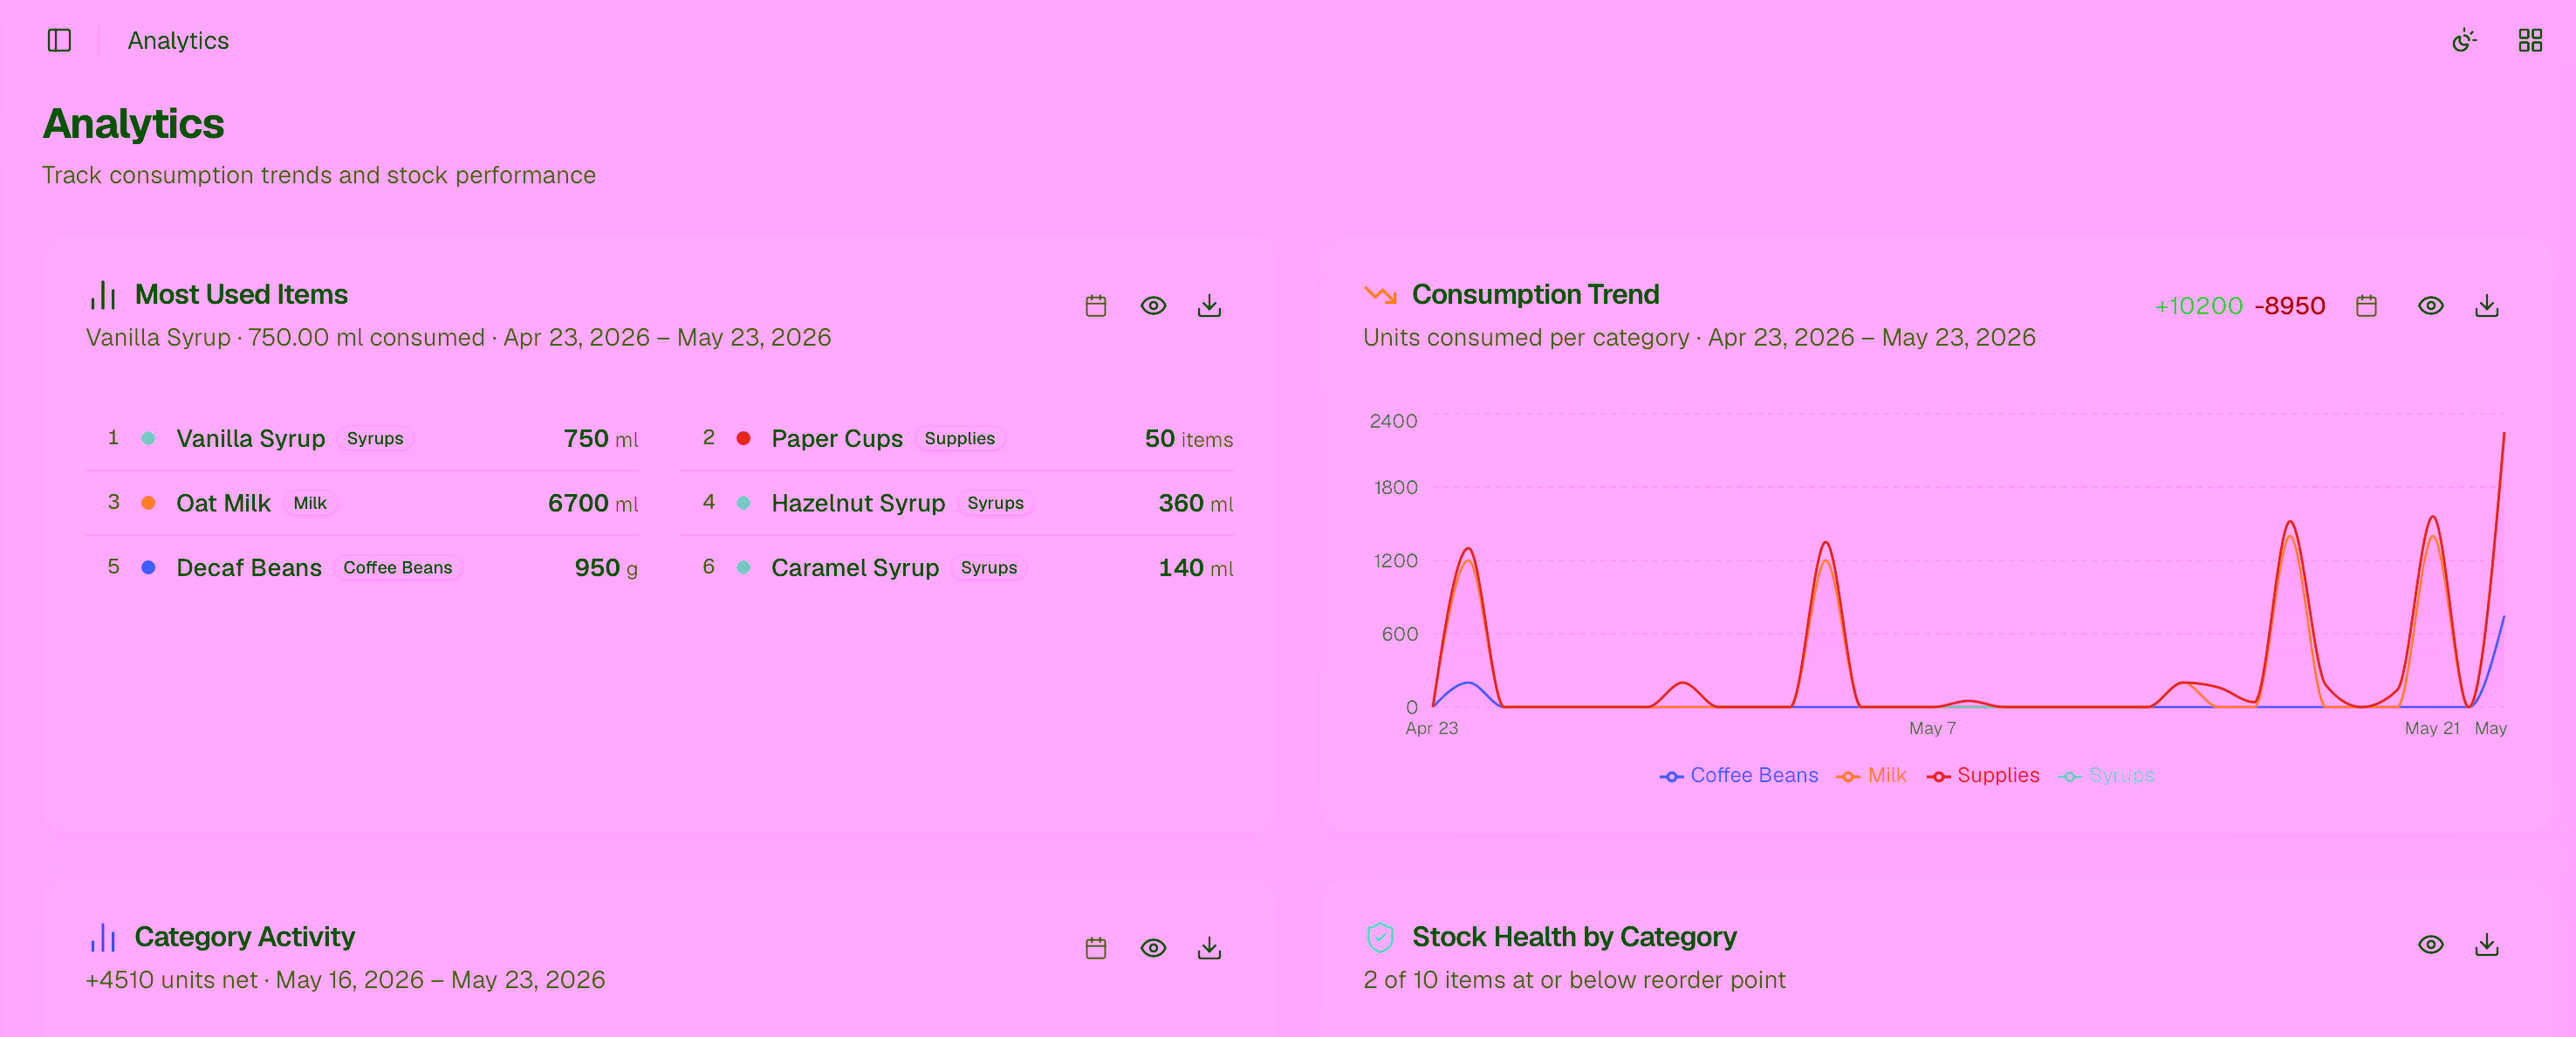The width and height of the screenshot is (2576, 1037).
Task: Select the Oat Milk row
Action: (362, 503)
